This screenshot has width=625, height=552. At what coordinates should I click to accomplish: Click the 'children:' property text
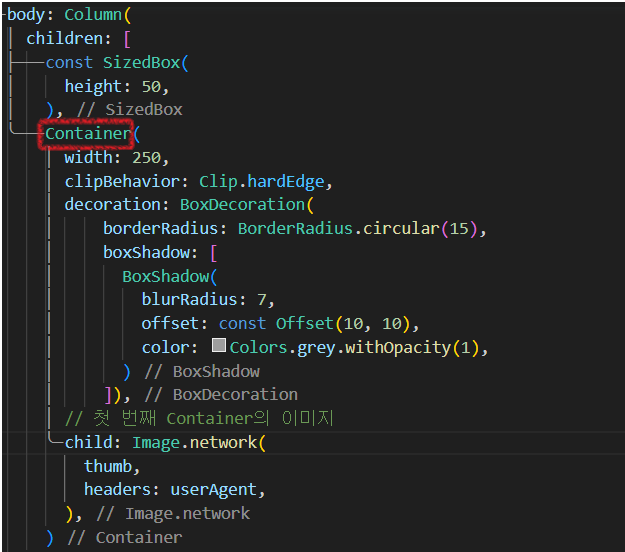coord(69,39)
